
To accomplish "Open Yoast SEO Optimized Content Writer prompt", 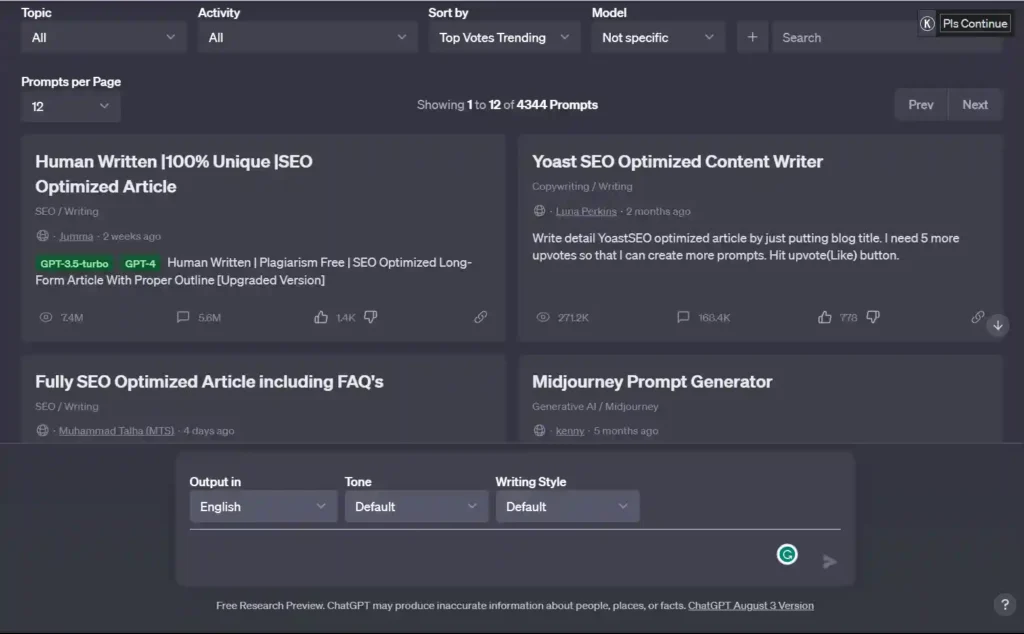I will [677, 161].
